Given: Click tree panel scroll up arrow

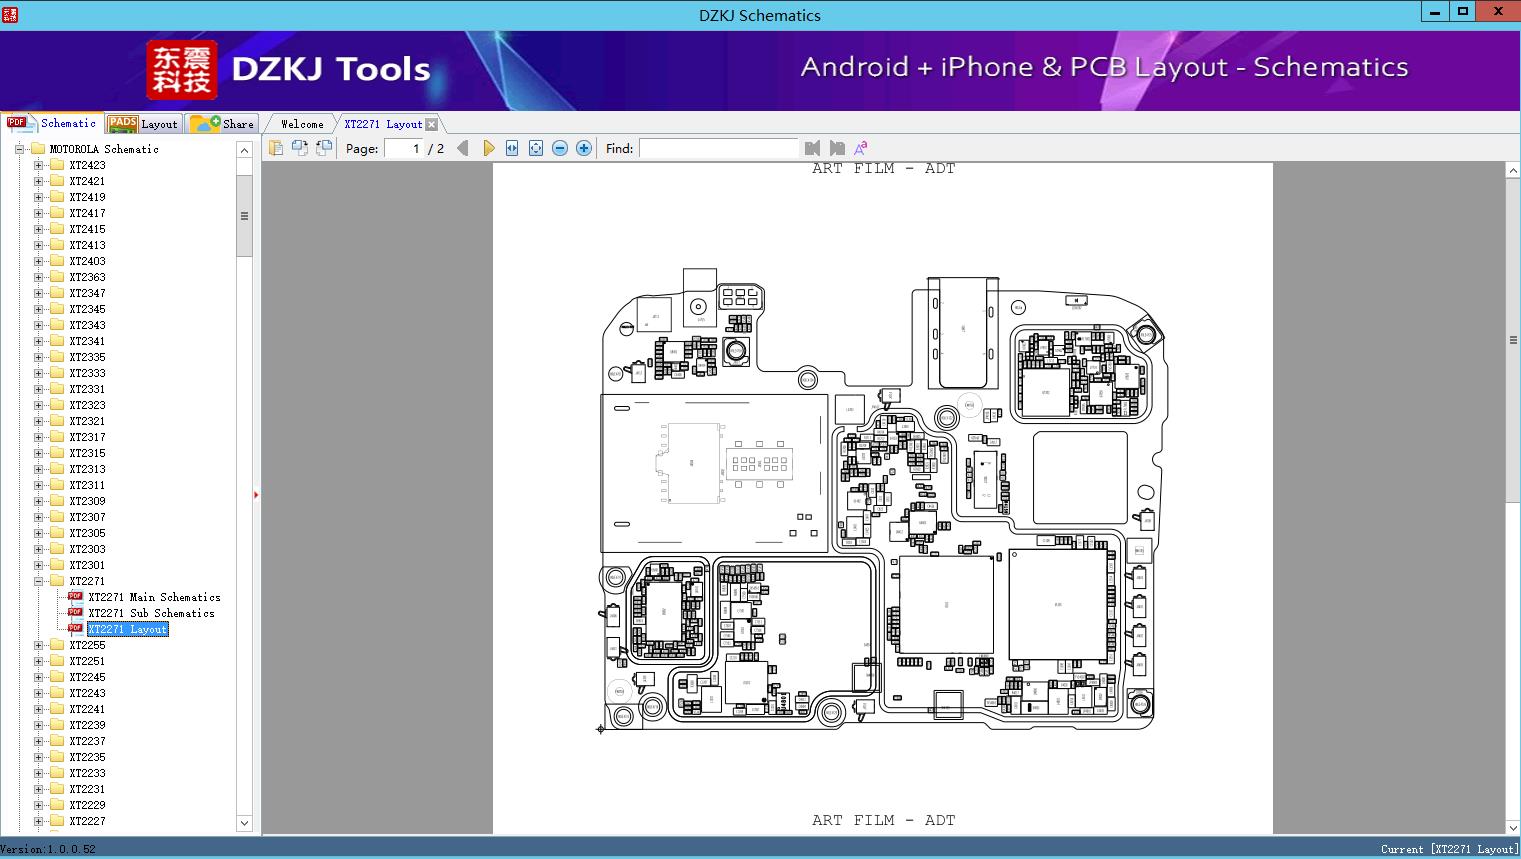Looking at the screenshot, I should pyautogui.click(x=244, y=150).
